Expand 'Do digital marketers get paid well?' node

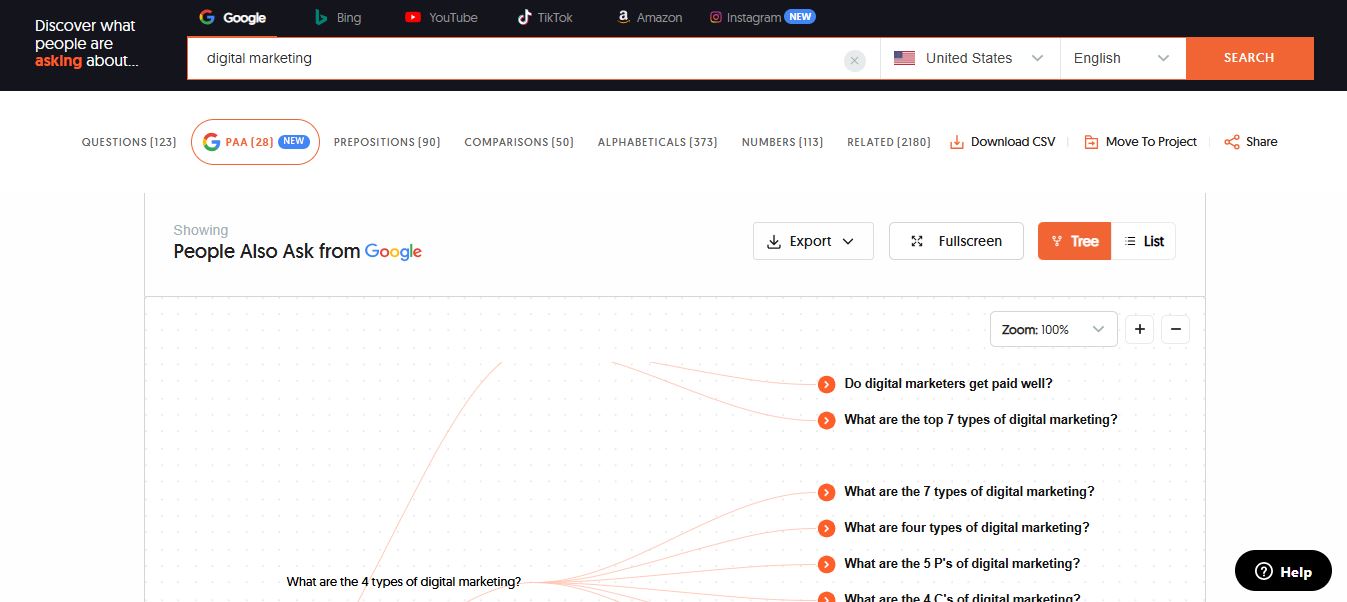[x=826, y=384]
